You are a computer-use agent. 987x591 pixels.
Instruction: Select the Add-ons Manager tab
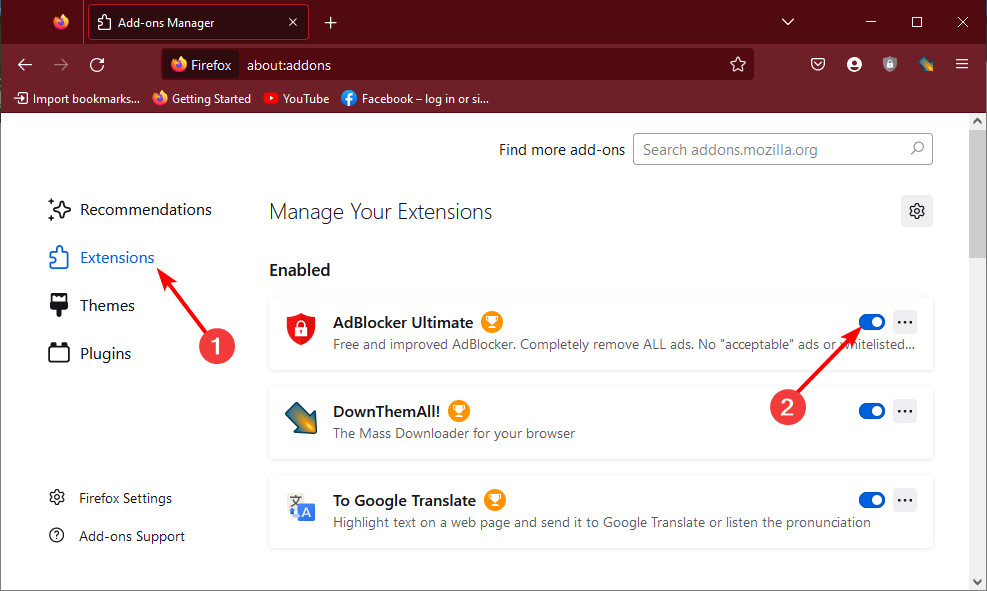(x=198, y=22)
